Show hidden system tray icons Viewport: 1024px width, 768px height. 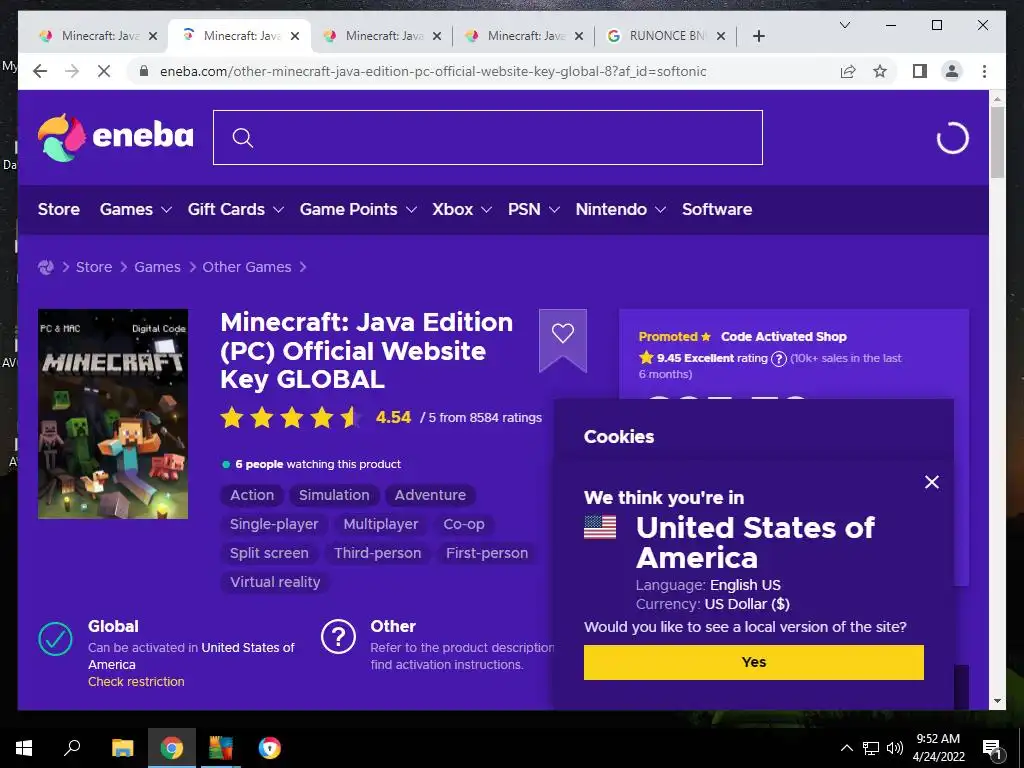(x=846, y=748)
